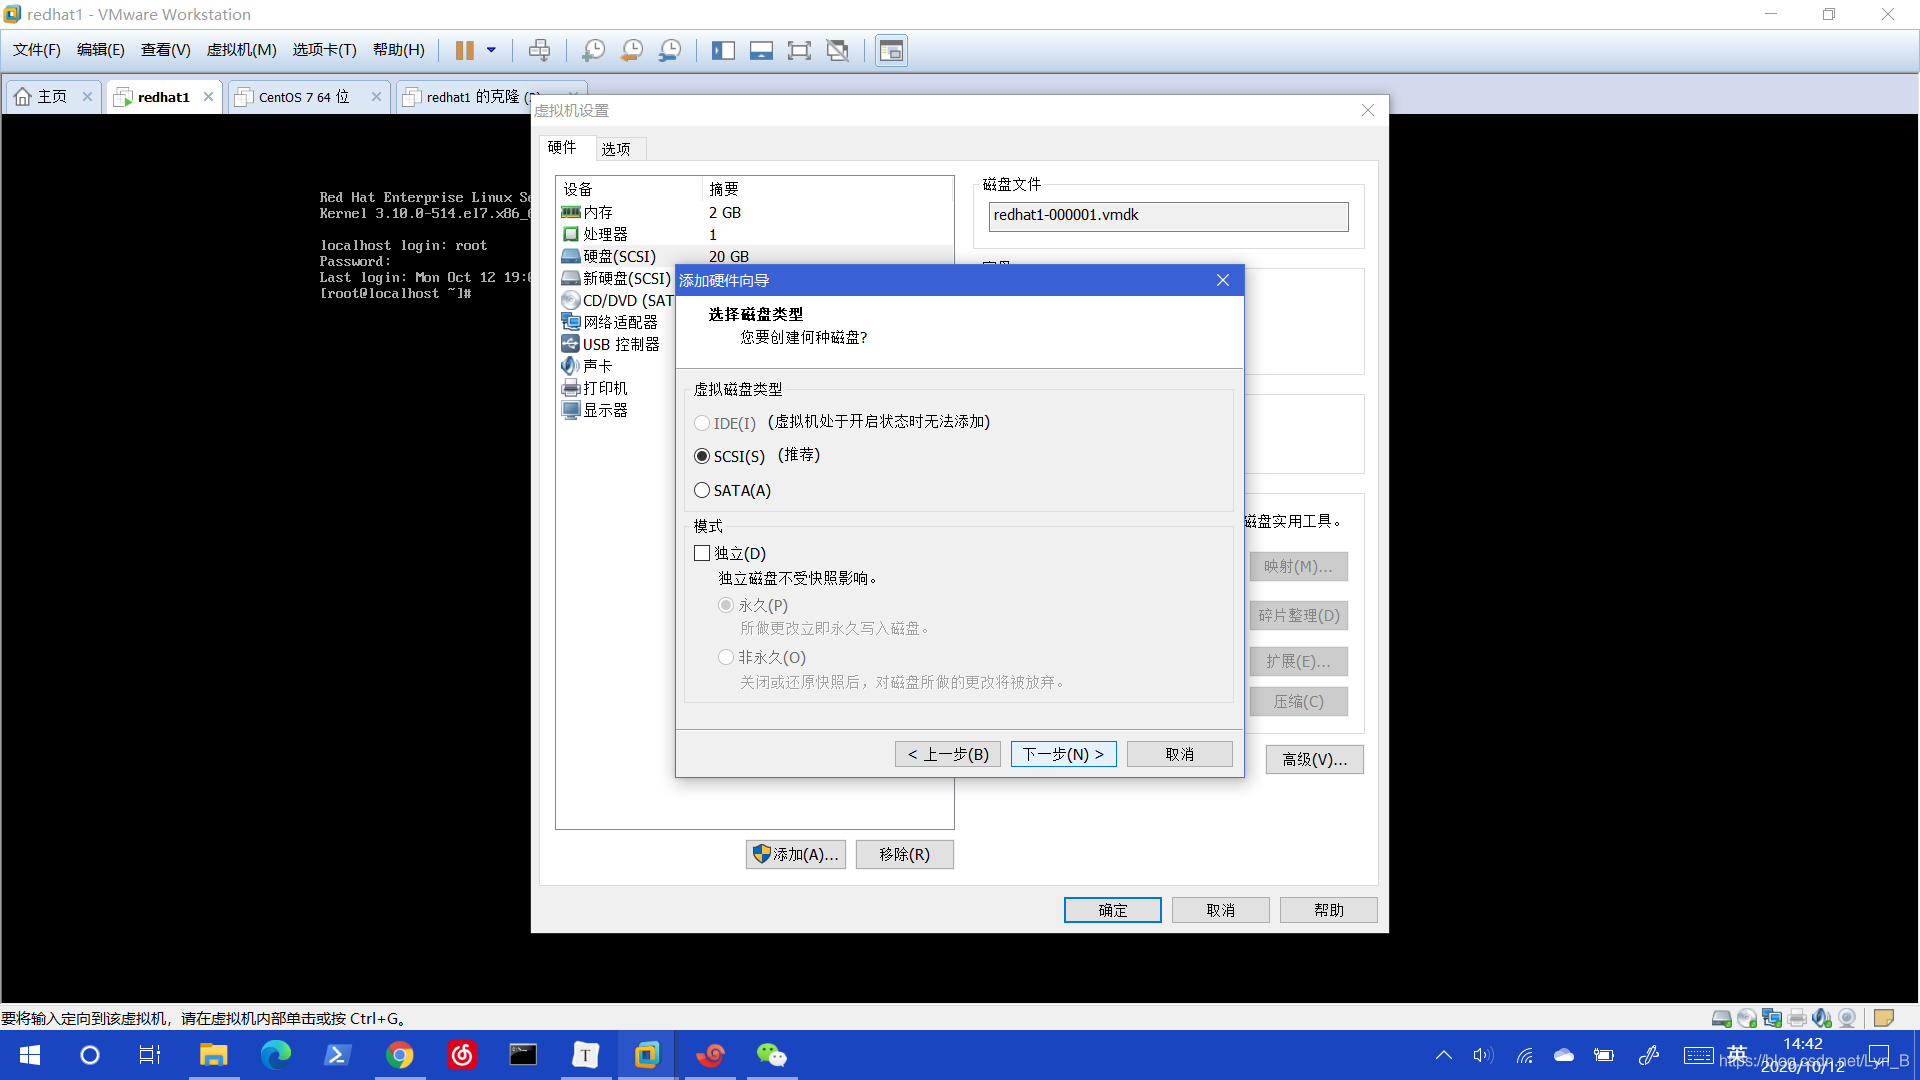
Task: Cancel the add hardware wizard
Action: point(1179,754)
